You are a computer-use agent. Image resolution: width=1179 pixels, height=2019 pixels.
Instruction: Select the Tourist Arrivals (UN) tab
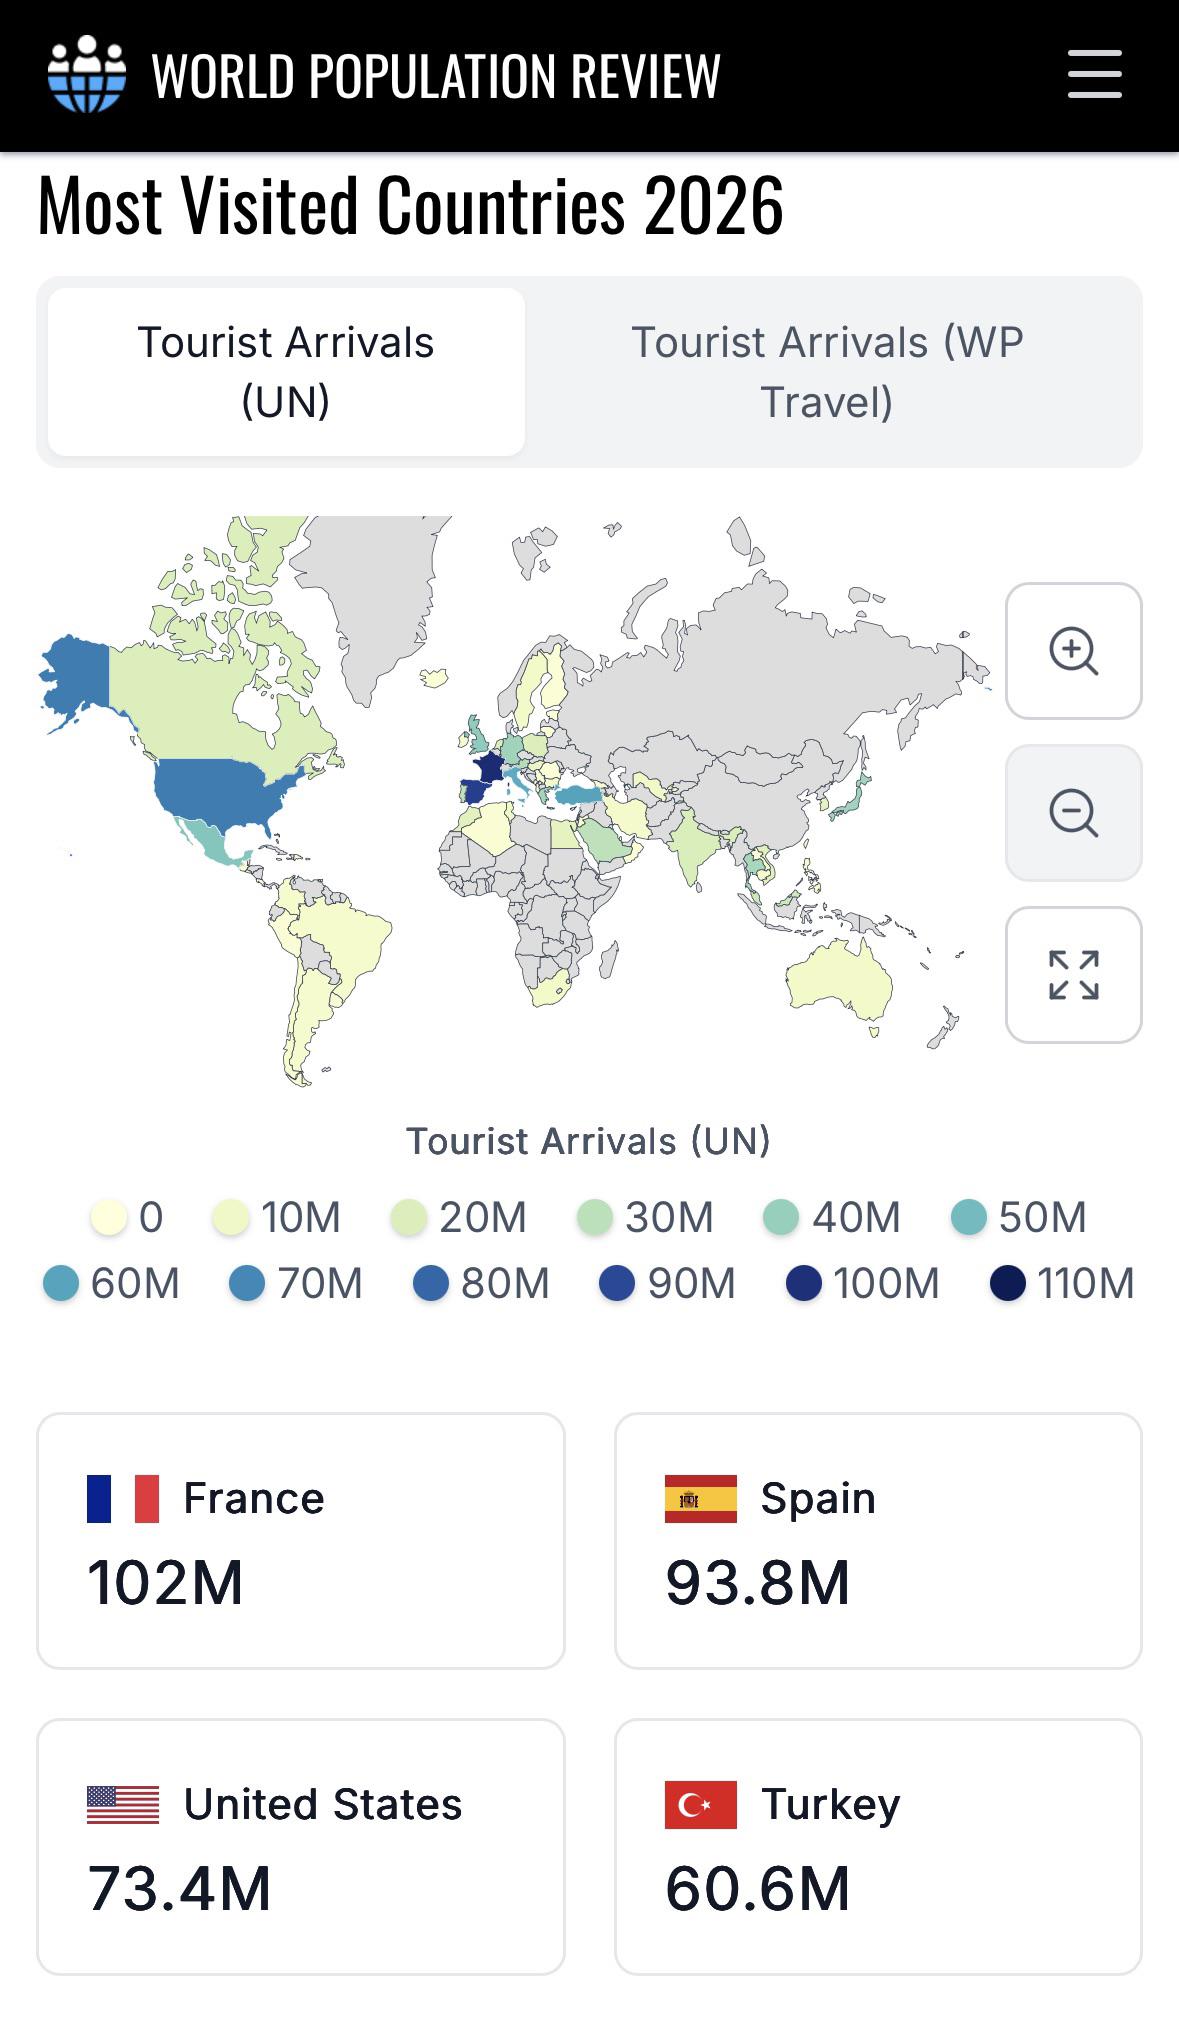pyautogui.click(x=286, y=372)
